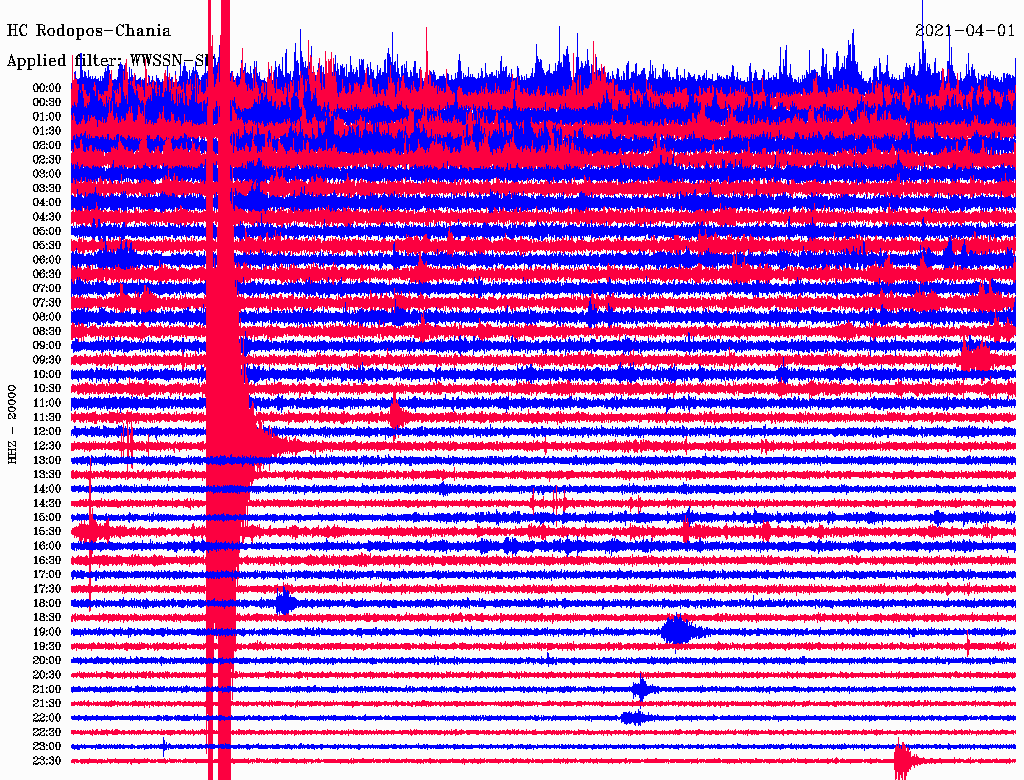Click the date 2021-04-01 label
Screen dimensions: 1024x780
tap(964, 31)
